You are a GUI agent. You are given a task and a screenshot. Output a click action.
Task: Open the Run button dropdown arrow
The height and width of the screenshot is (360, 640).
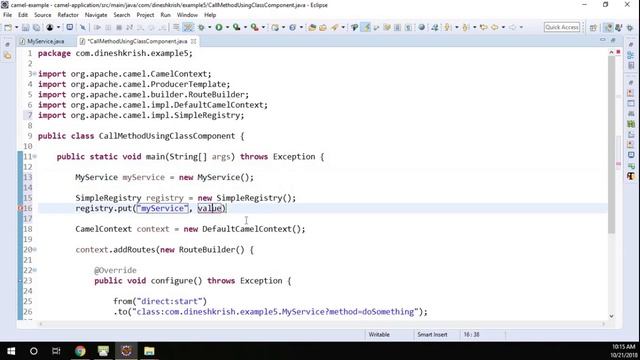point(227,27)
